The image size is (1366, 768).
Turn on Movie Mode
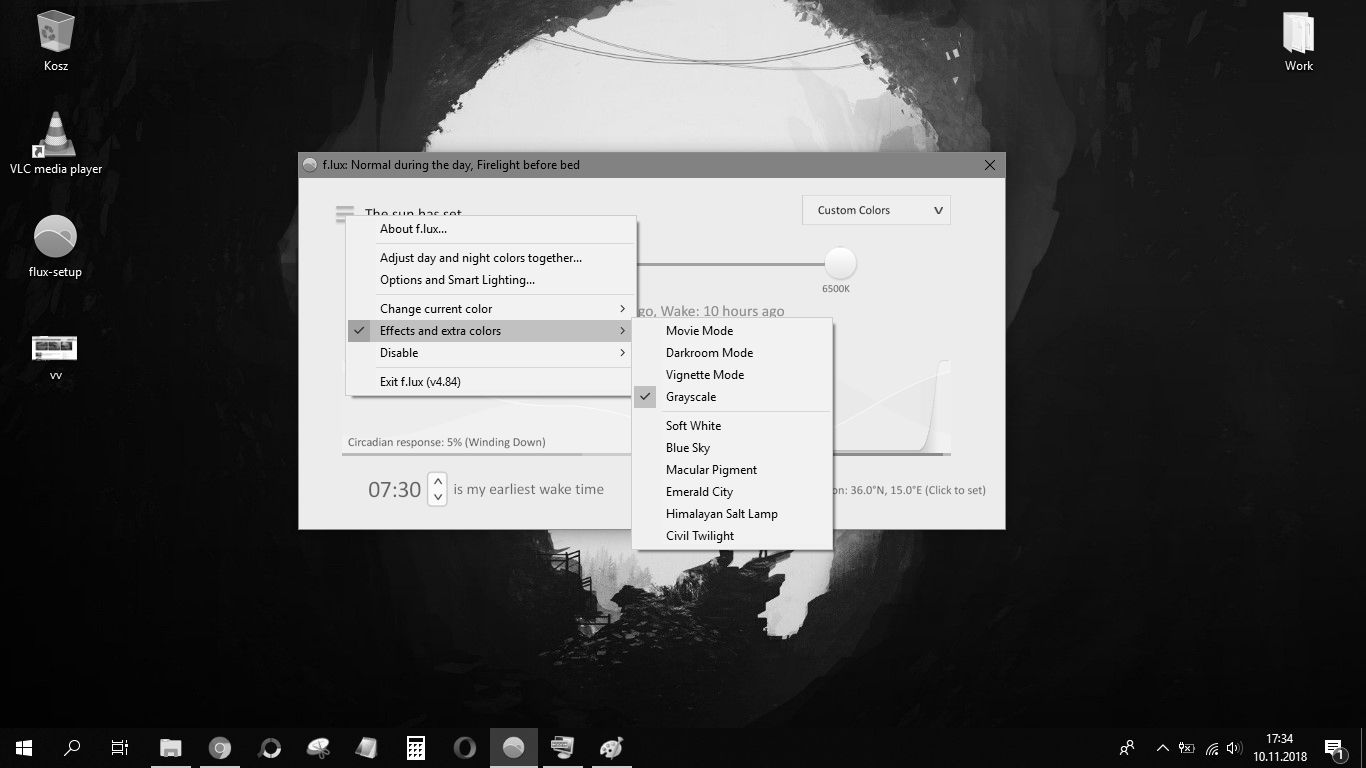[699, 331]
